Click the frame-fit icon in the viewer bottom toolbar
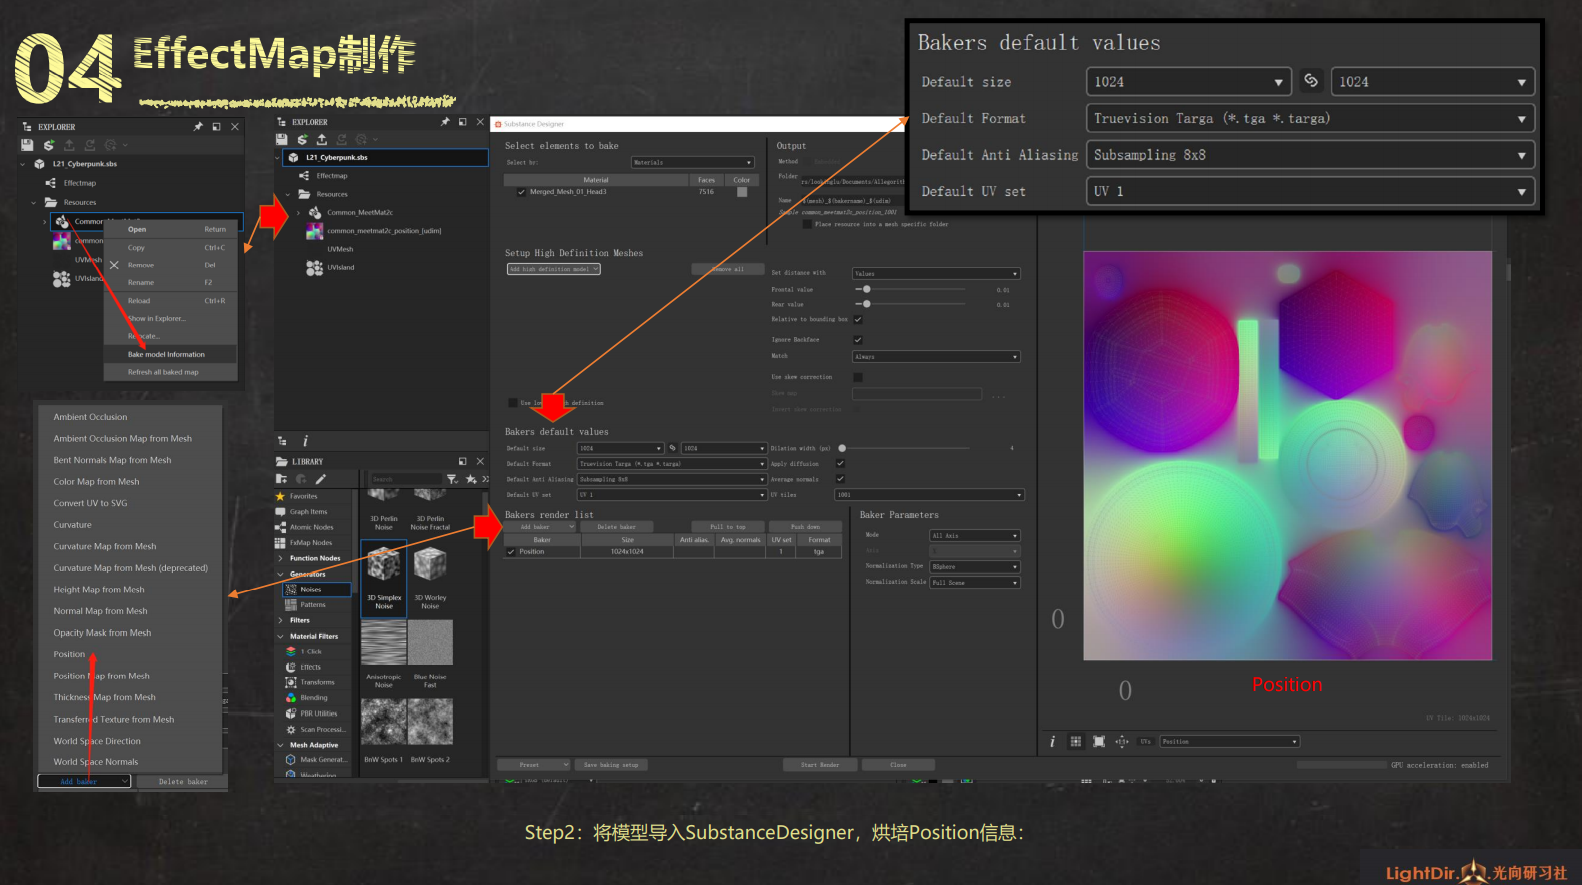1582x885 pixels. [x=1099, y=741]
